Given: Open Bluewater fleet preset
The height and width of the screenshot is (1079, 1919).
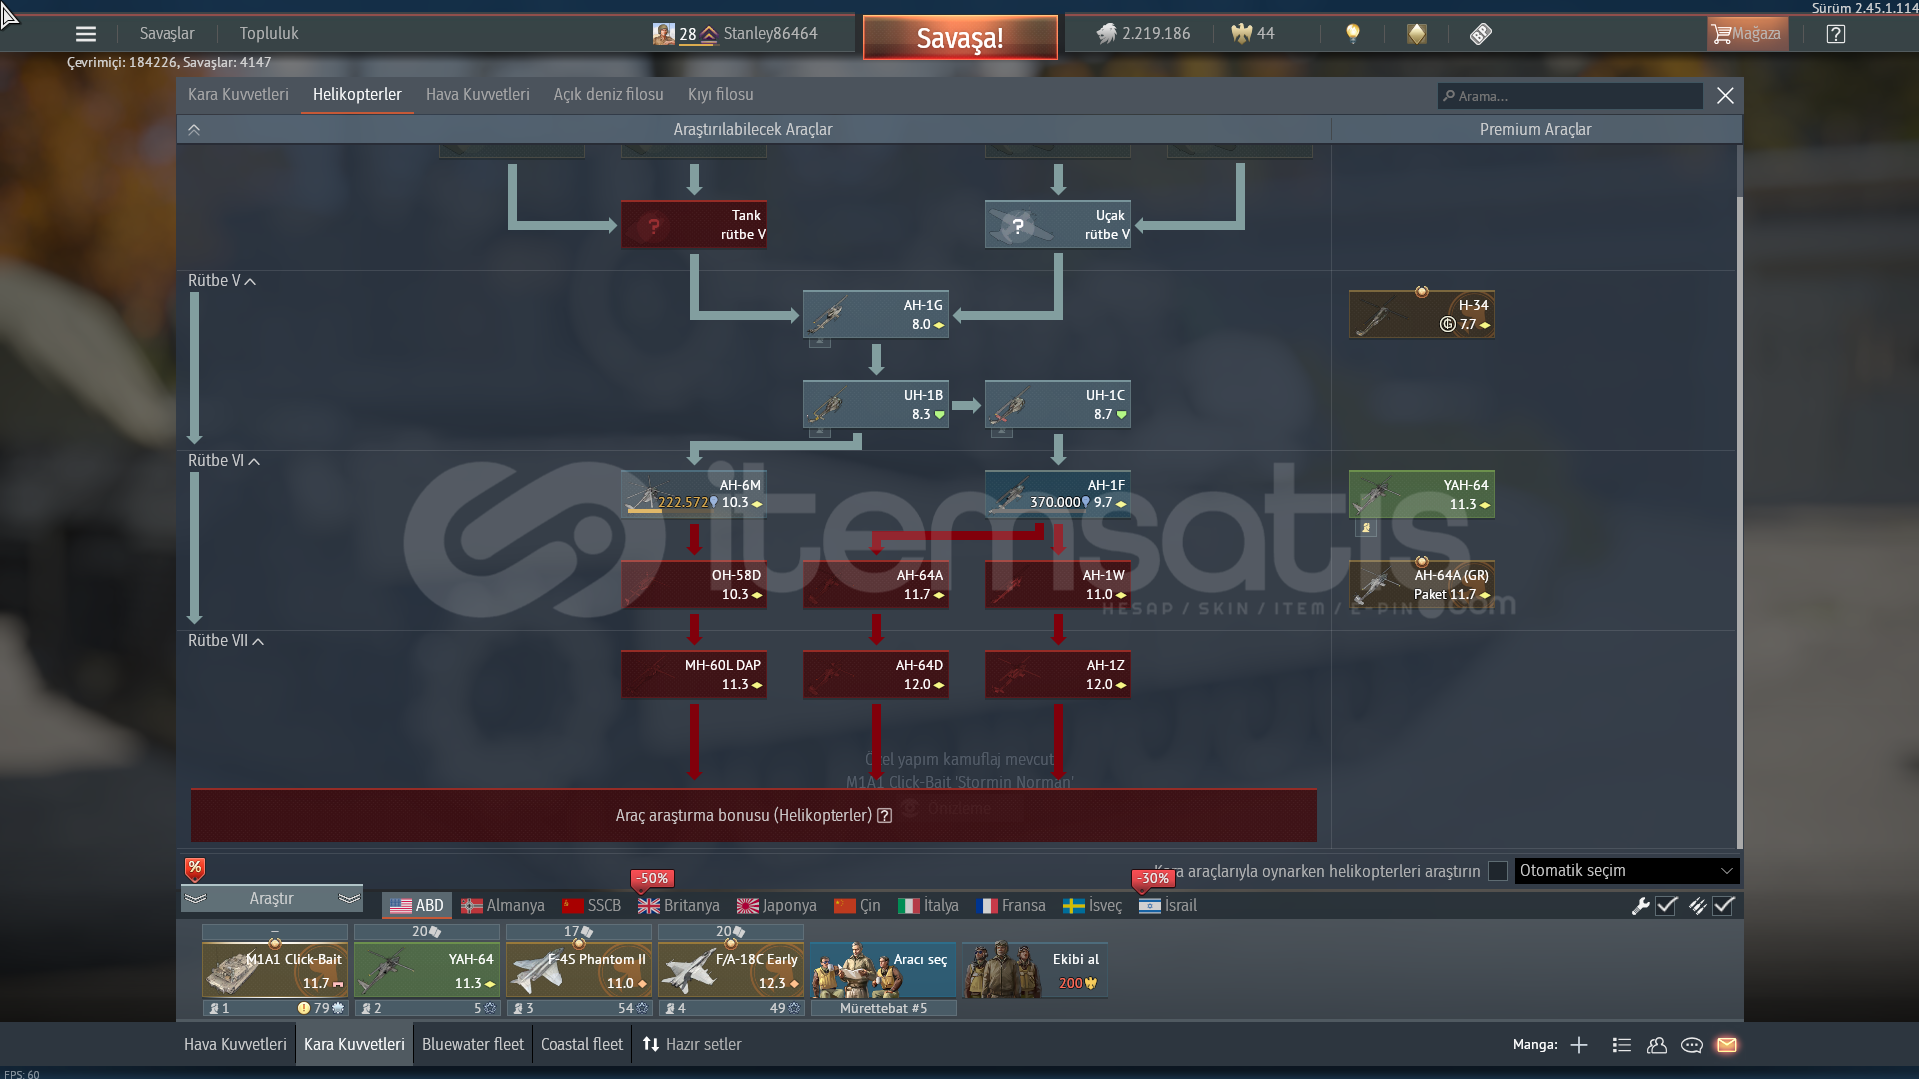Looking at the screenshot, I should 473,1045.
